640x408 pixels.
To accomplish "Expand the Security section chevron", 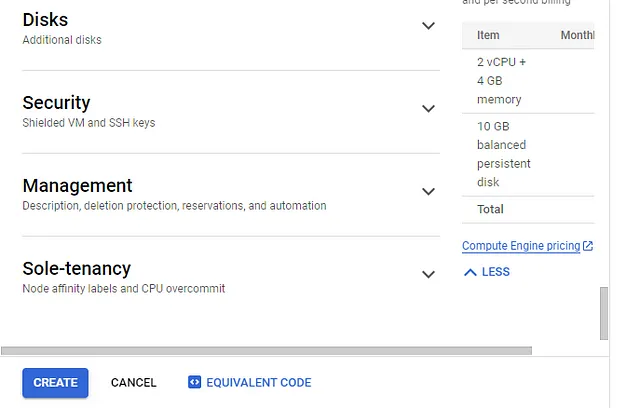I will 428,109.
